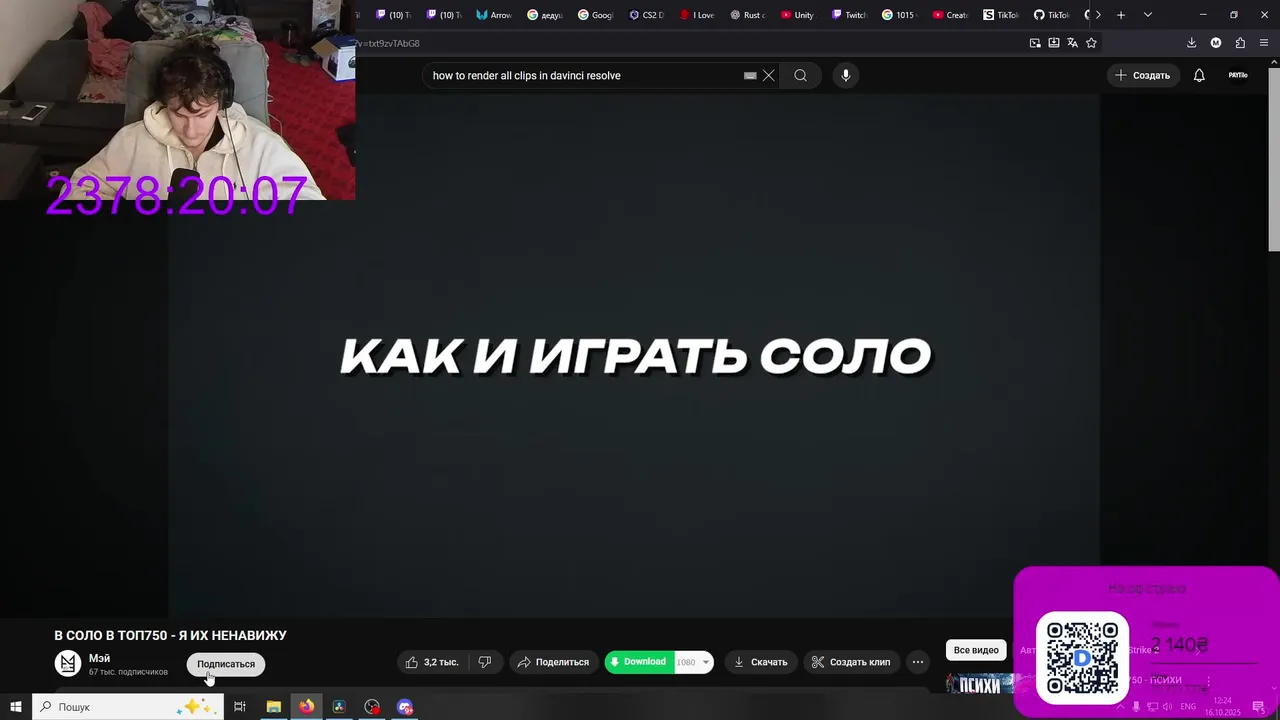The width and height of the screenshot is (1280, 720).
Task: Open the Windows Start menu
Action: pyautogui.click(x=16, y=707)
